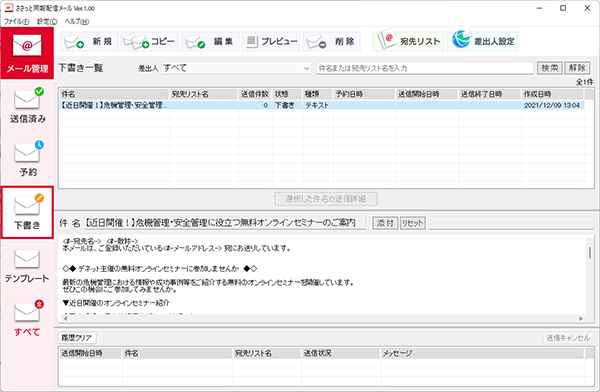Image resolution: width=600 pixels, height=392 pixels.
Task: Click the 検索 search button
Action: point(549,68)
